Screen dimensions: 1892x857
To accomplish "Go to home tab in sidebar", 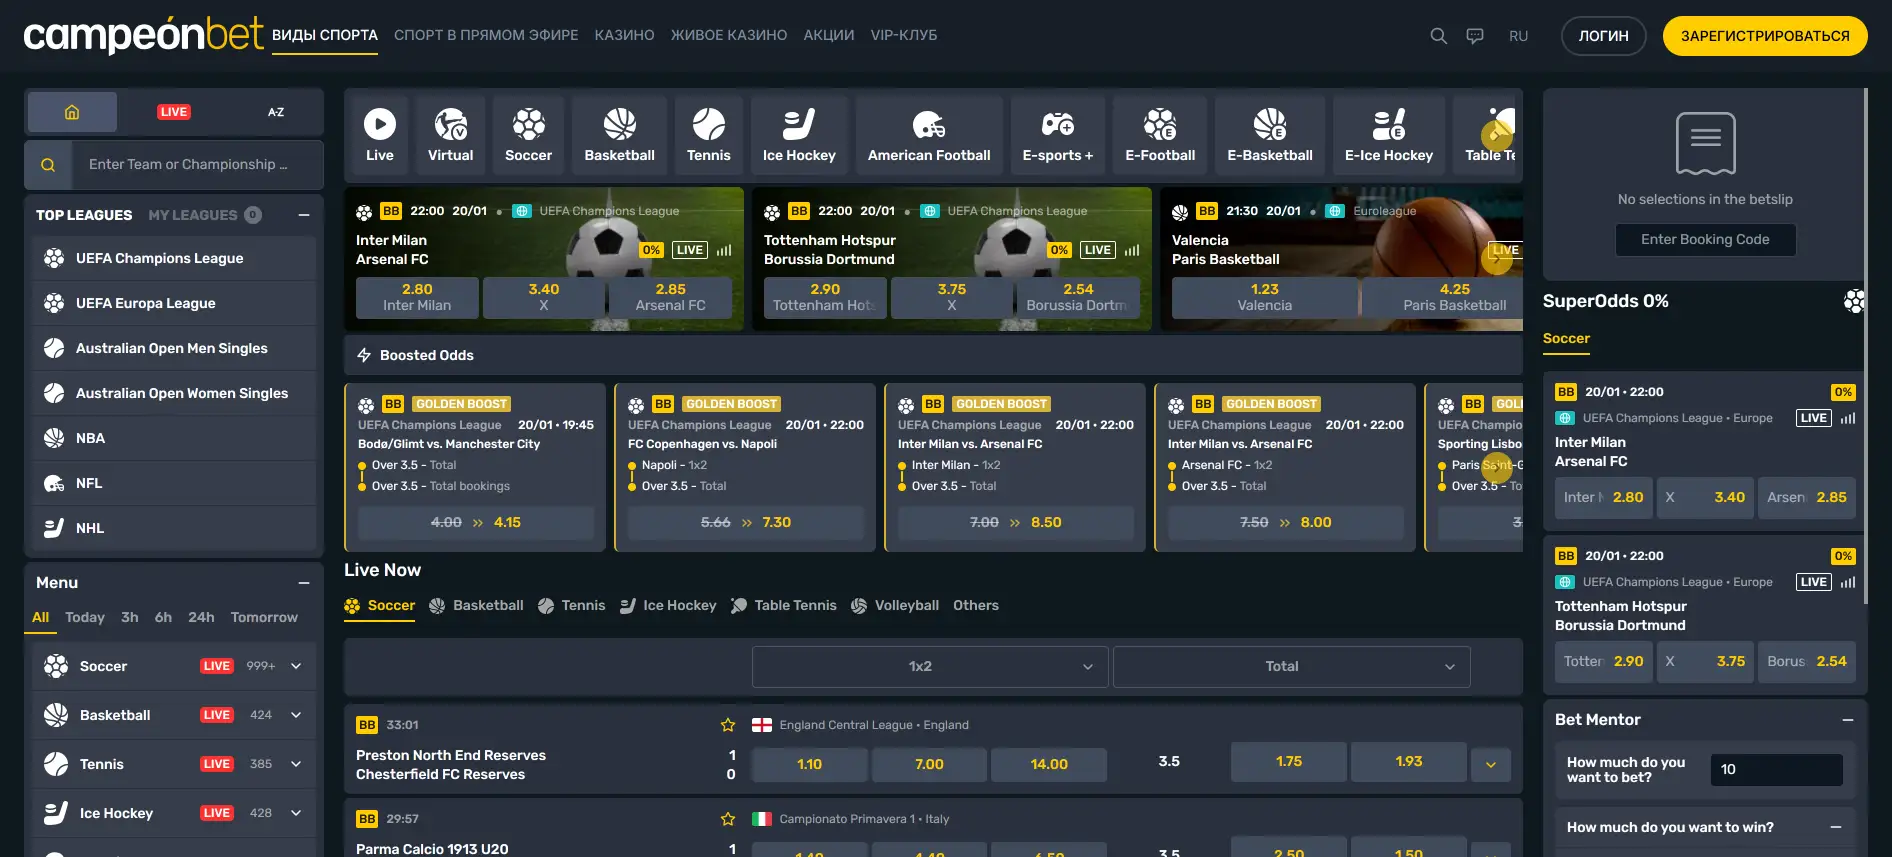I will (72, 112).
